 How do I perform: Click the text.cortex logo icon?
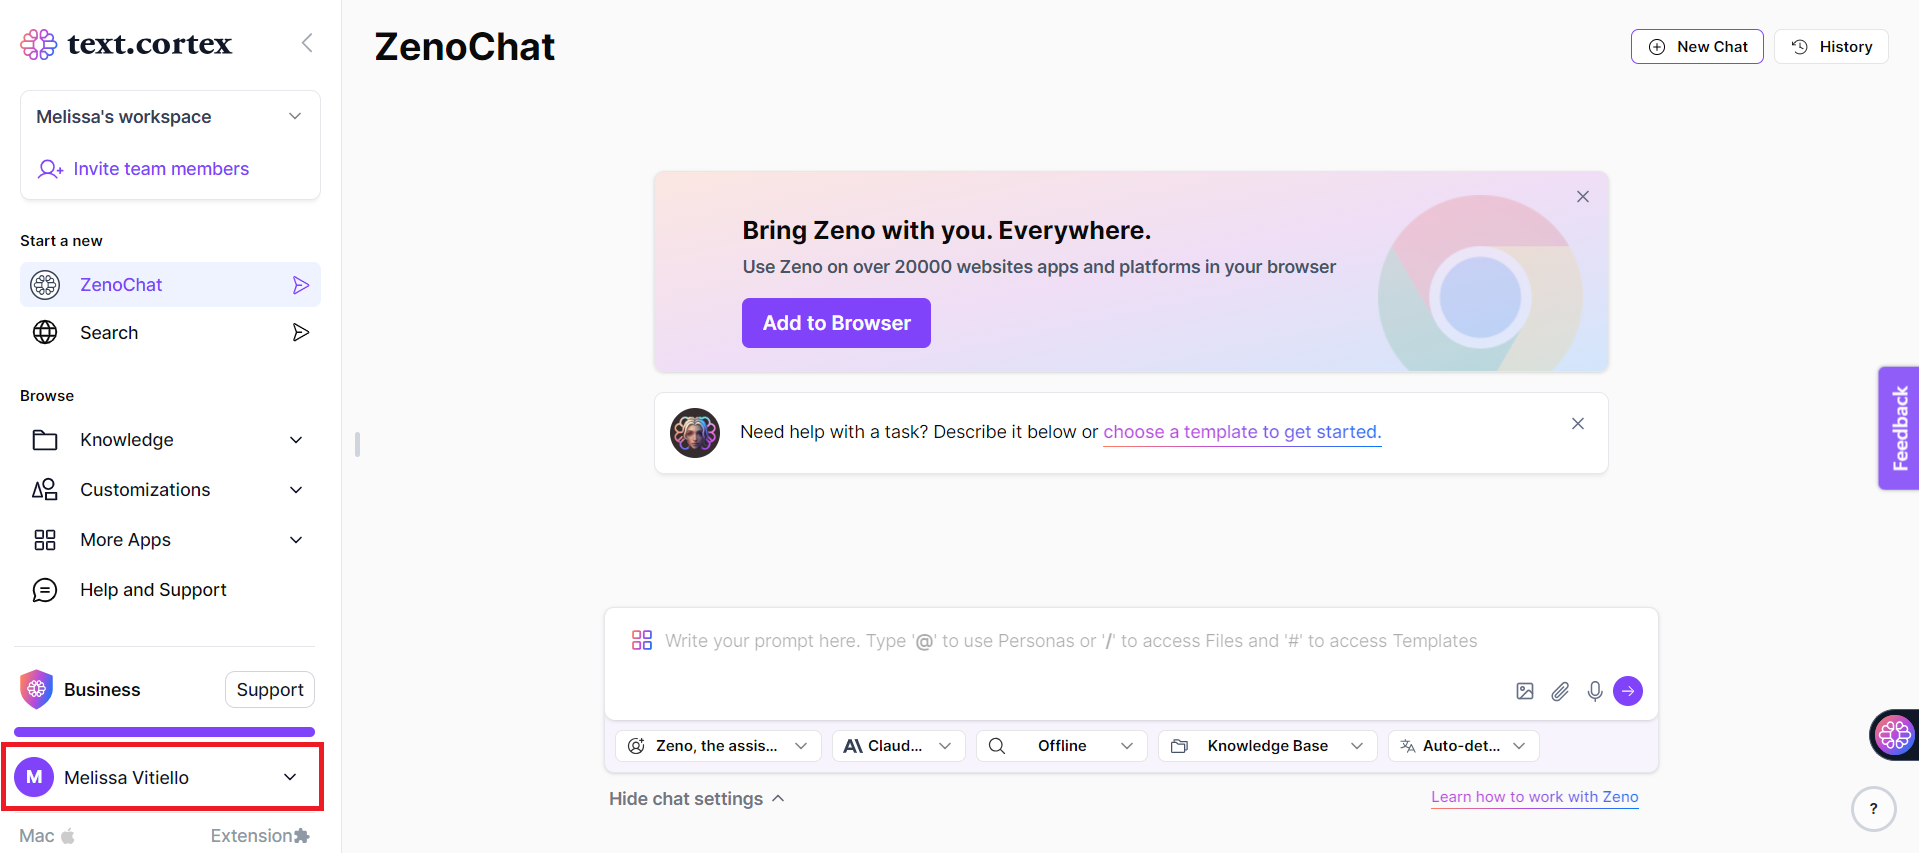coord(37,43)
